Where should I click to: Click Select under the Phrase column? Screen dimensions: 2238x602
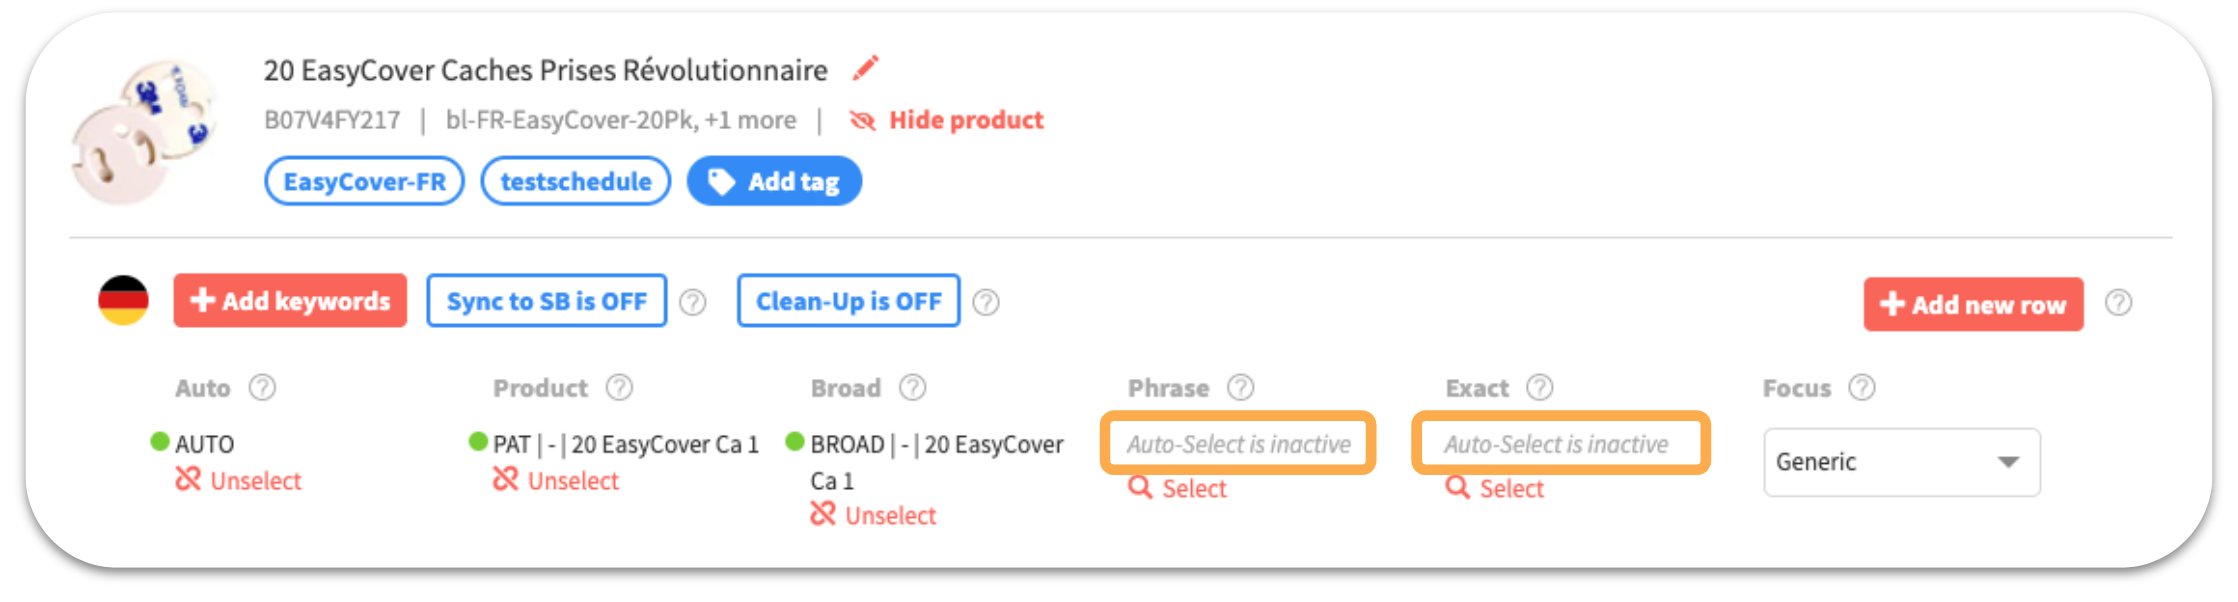(1177, 488)
